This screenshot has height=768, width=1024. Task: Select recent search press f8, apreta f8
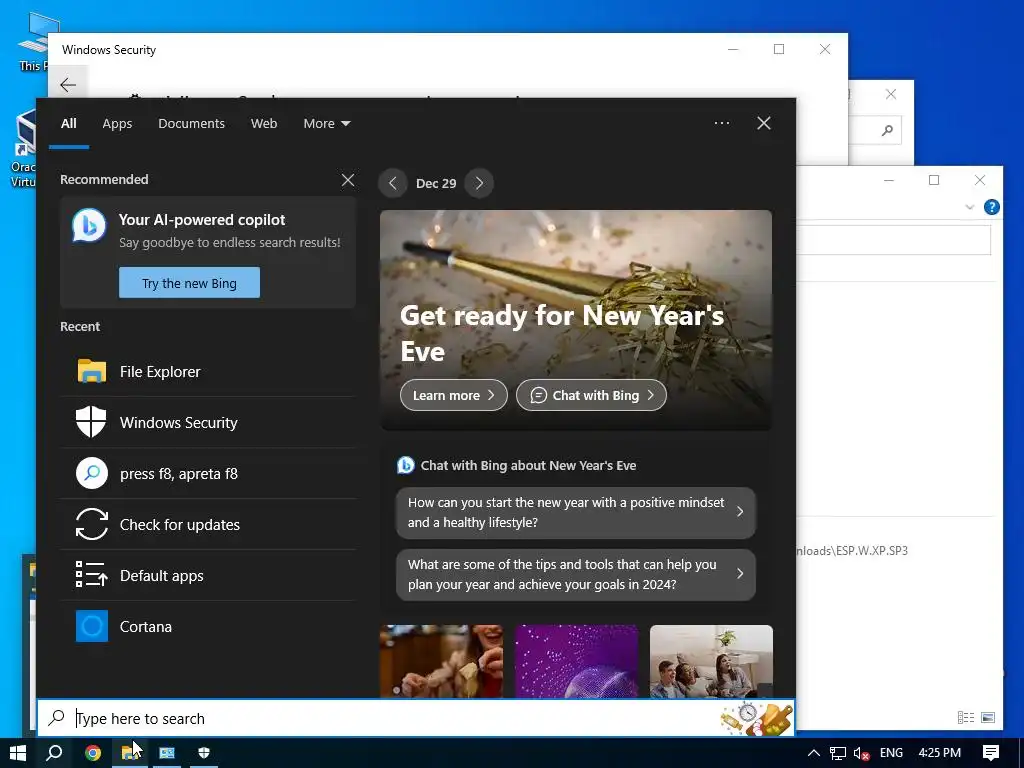(x=208, y=473)
